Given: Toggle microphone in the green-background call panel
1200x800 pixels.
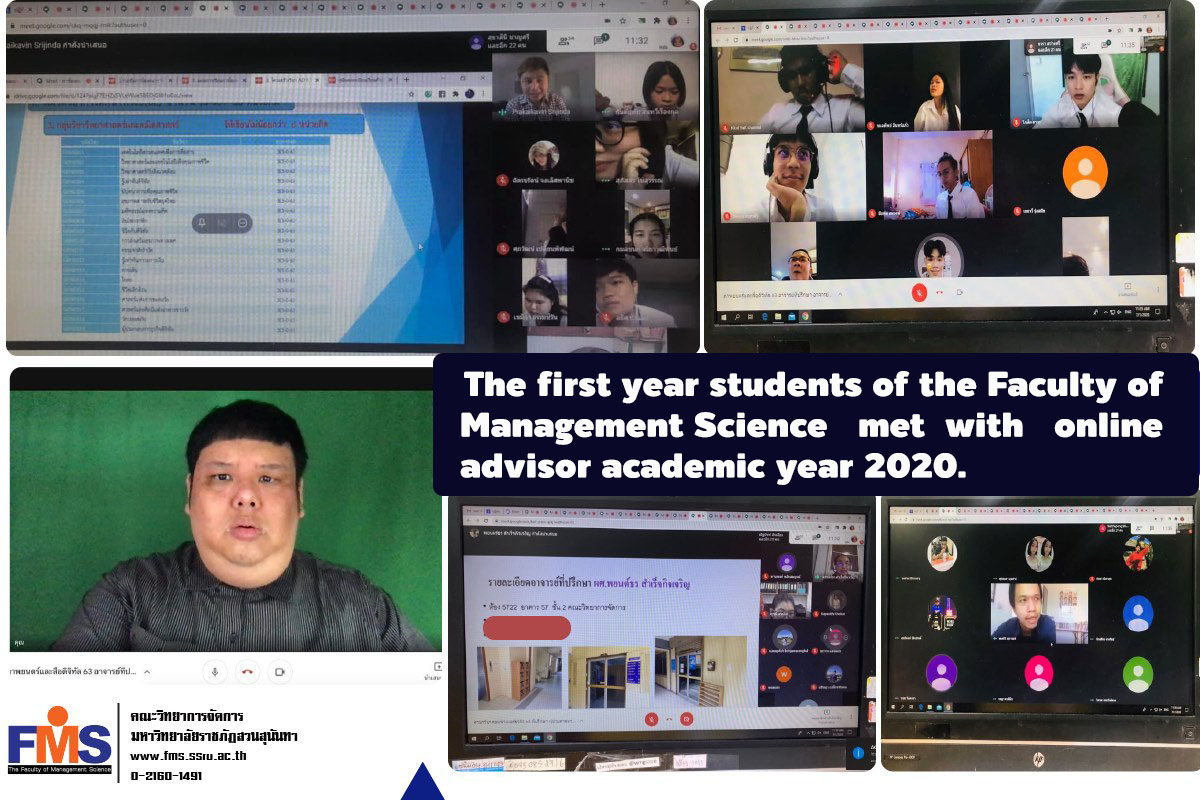Looking at the screenshot, I should pos(214,672).
